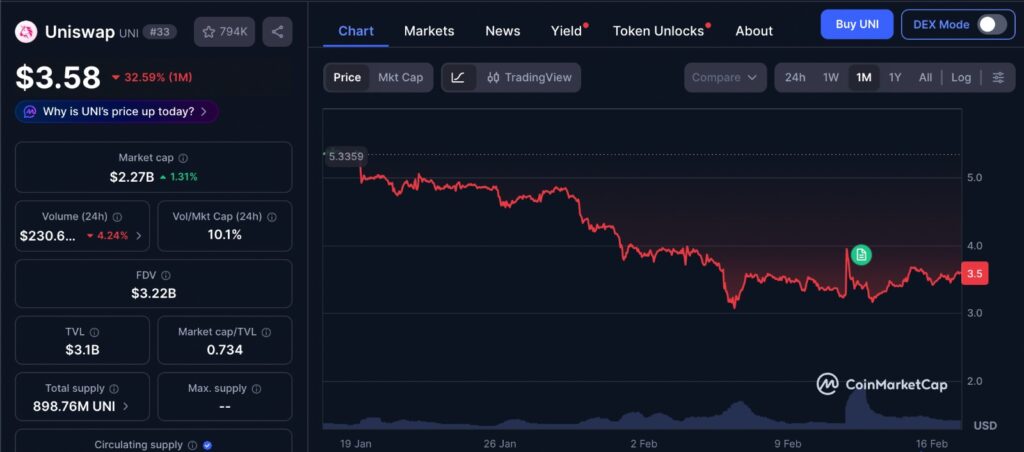Viewport: 1024px width, 452px height.
Task: Click the star watchlist button showing 794K
Action: pos(225,32)
